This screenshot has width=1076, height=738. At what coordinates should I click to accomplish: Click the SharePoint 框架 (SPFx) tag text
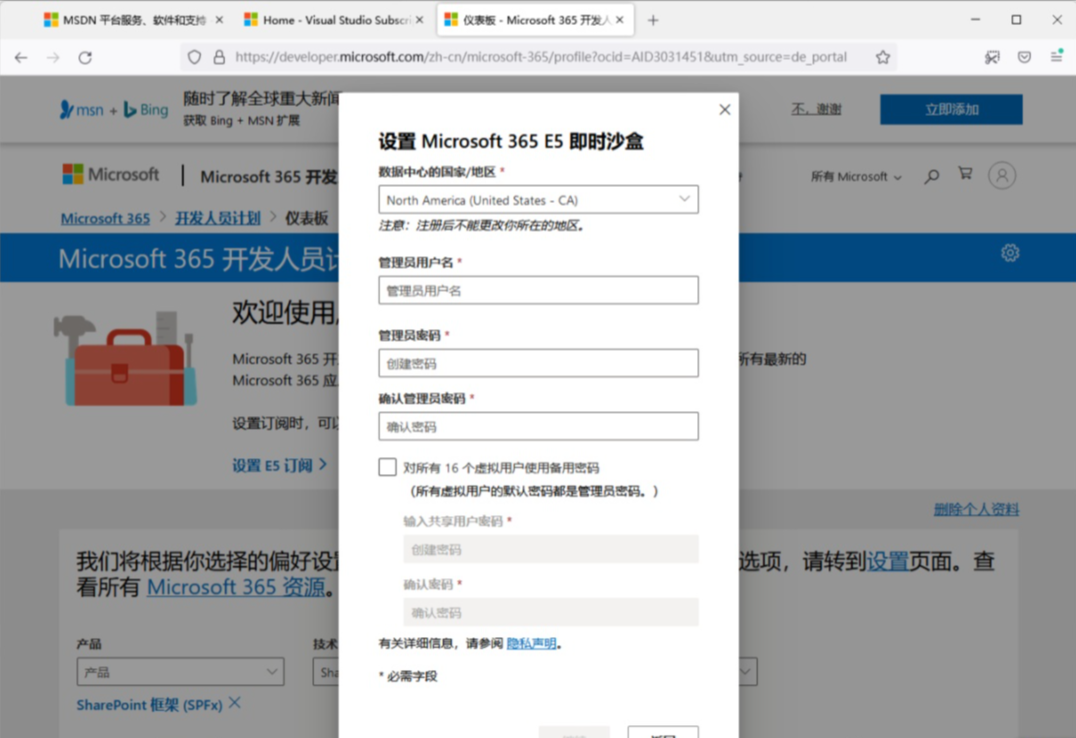150,705
